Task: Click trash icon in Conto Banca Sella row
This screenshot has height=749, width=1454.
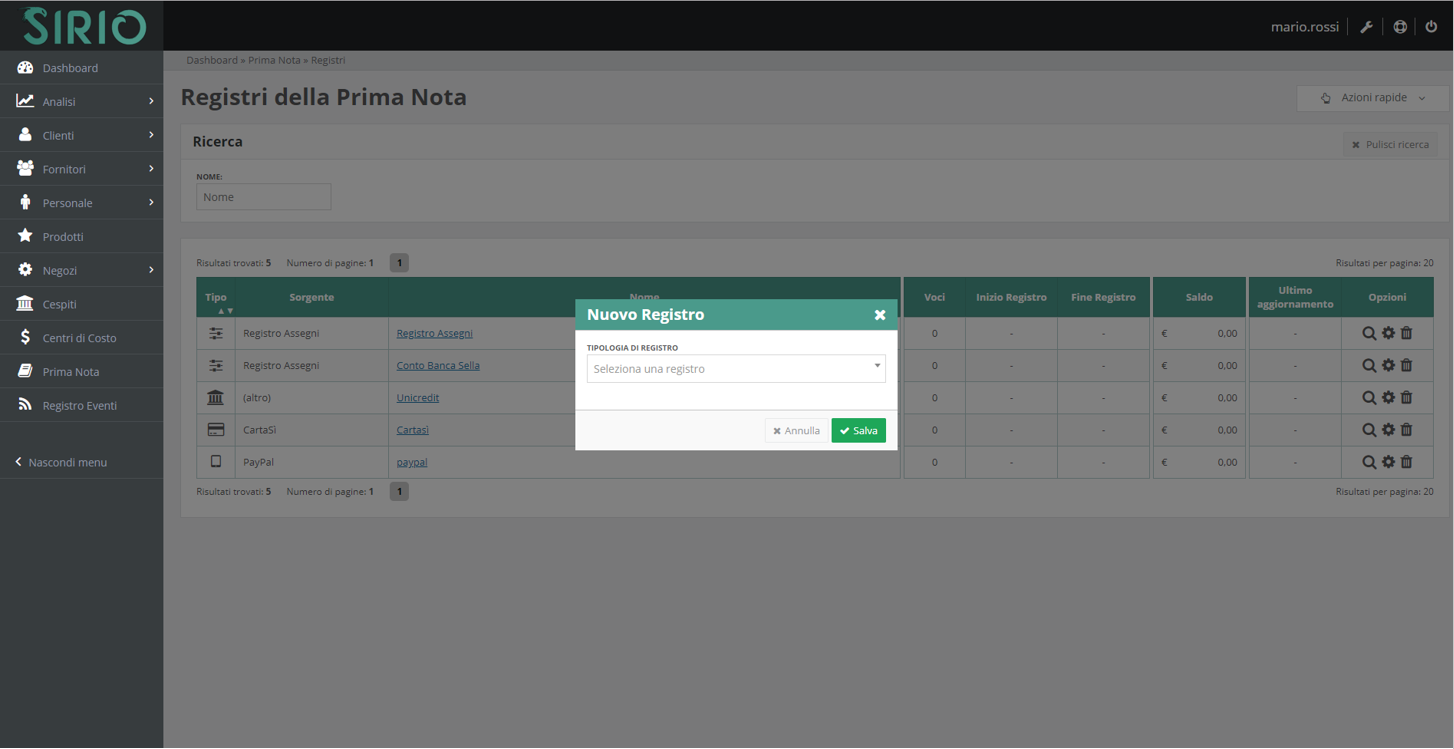Action: click(1406, 366)
